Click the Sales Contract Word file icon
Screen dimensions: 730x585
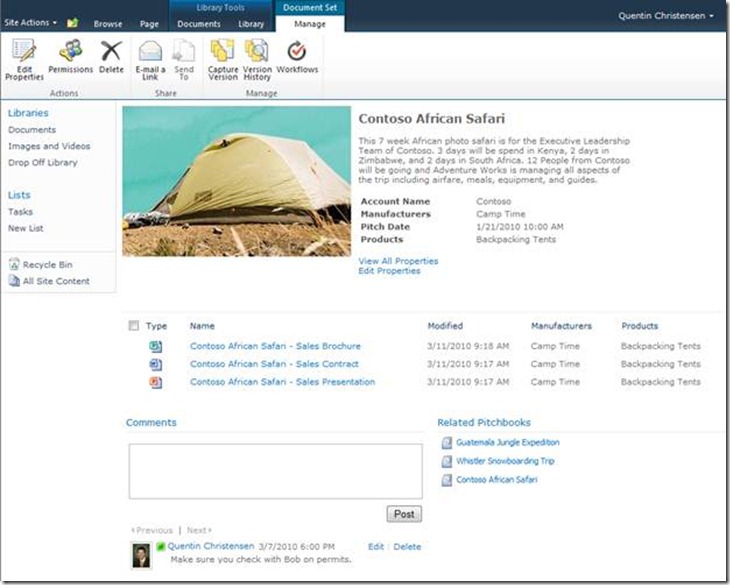(155, 364)
